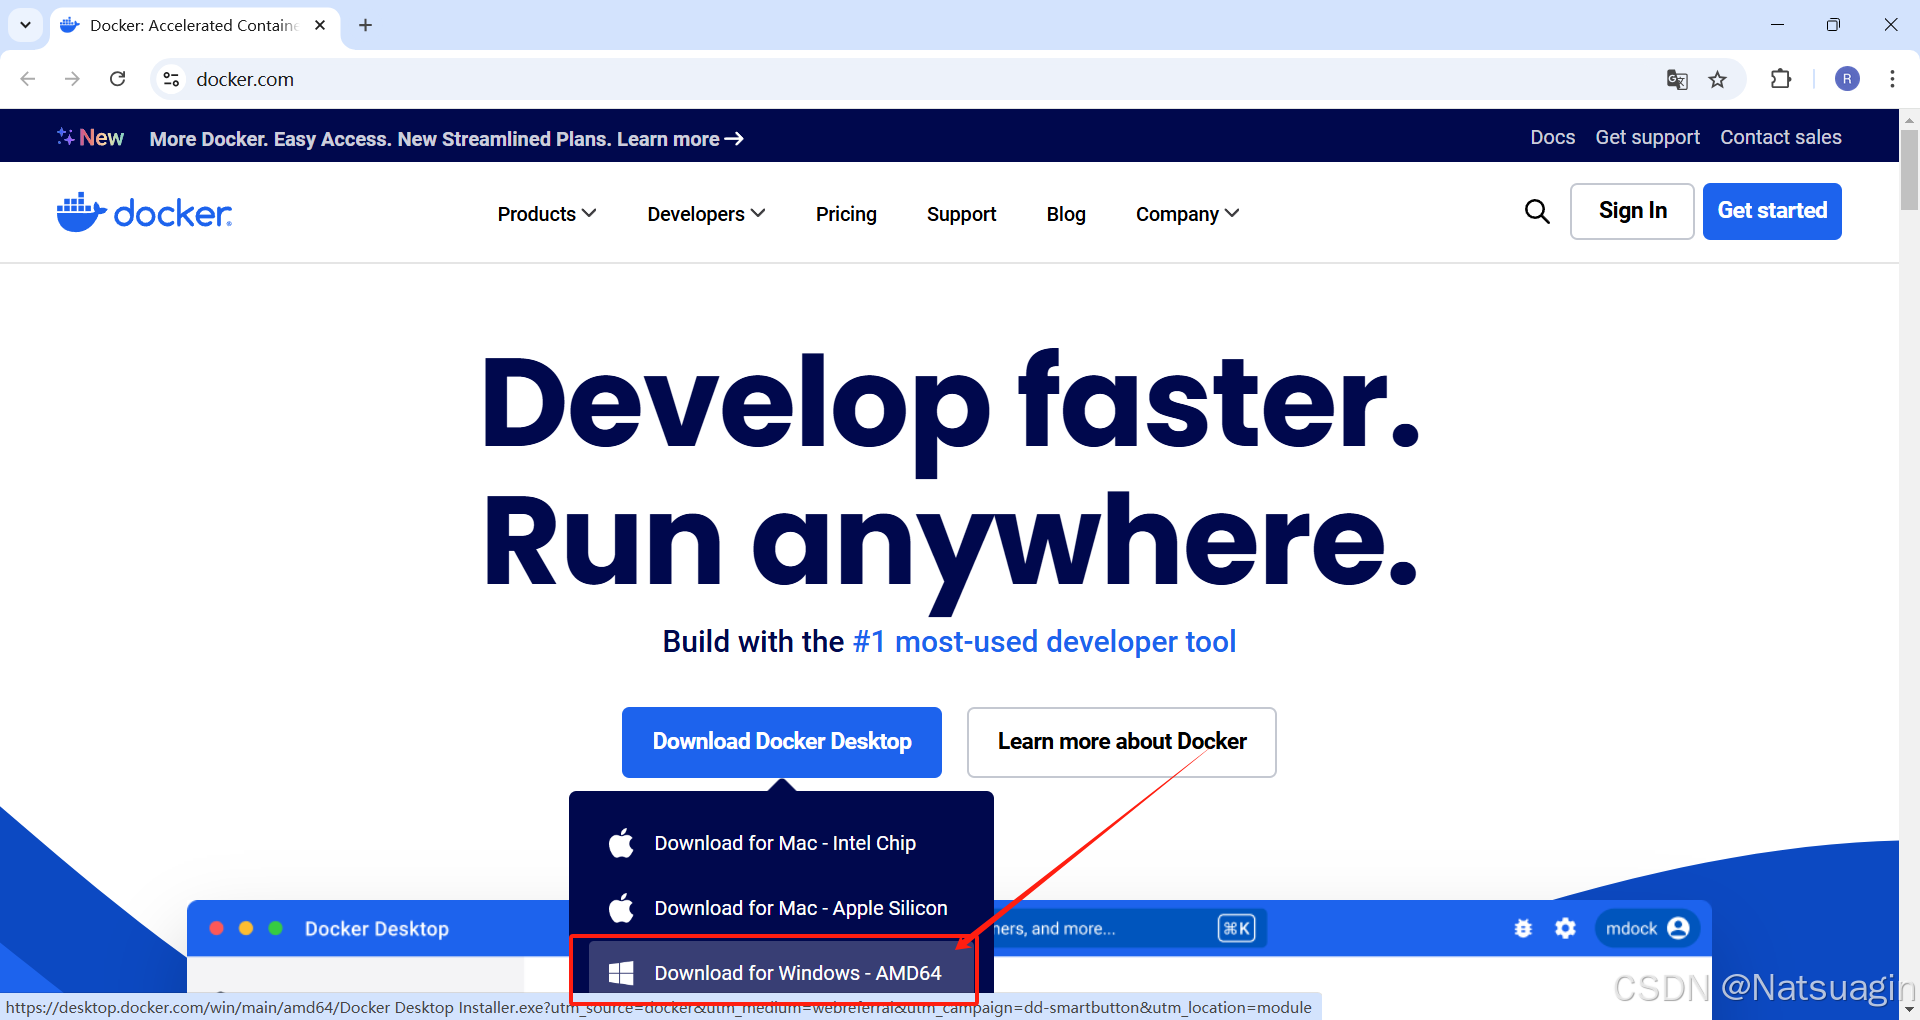The image size is (1920, 1020).
Task: Click Download Docker Desktop button
Action: click(x=782, y=742)
